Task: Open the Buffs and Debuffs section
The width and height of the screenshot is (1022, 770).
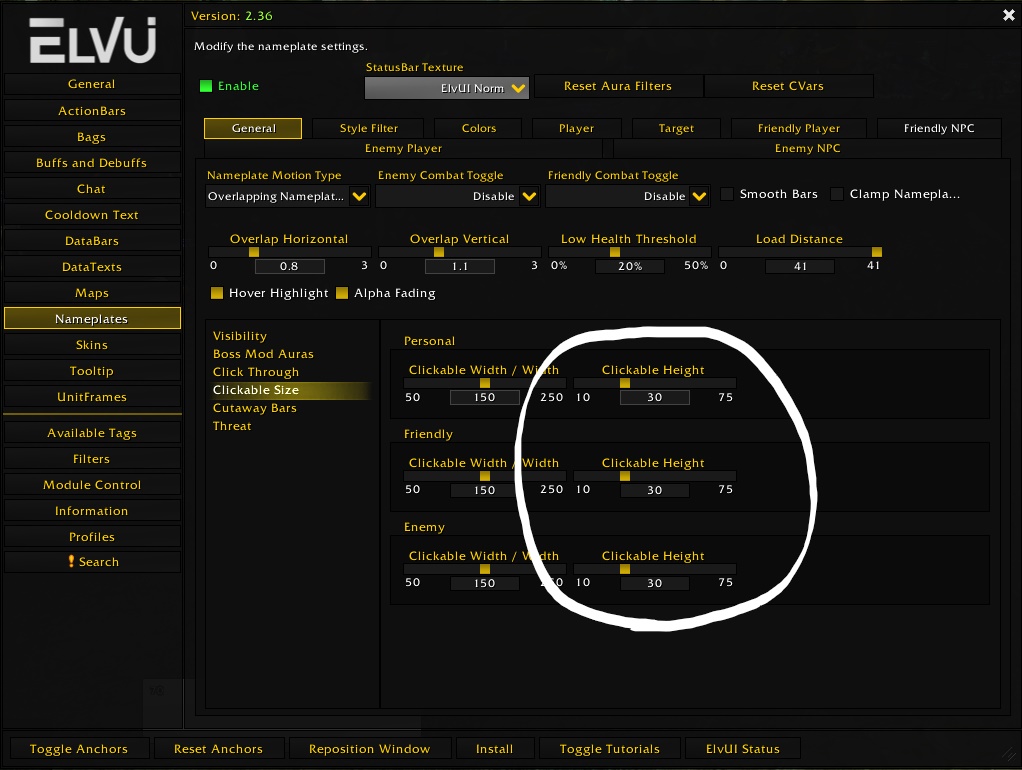Action: [x=92, y=163]
